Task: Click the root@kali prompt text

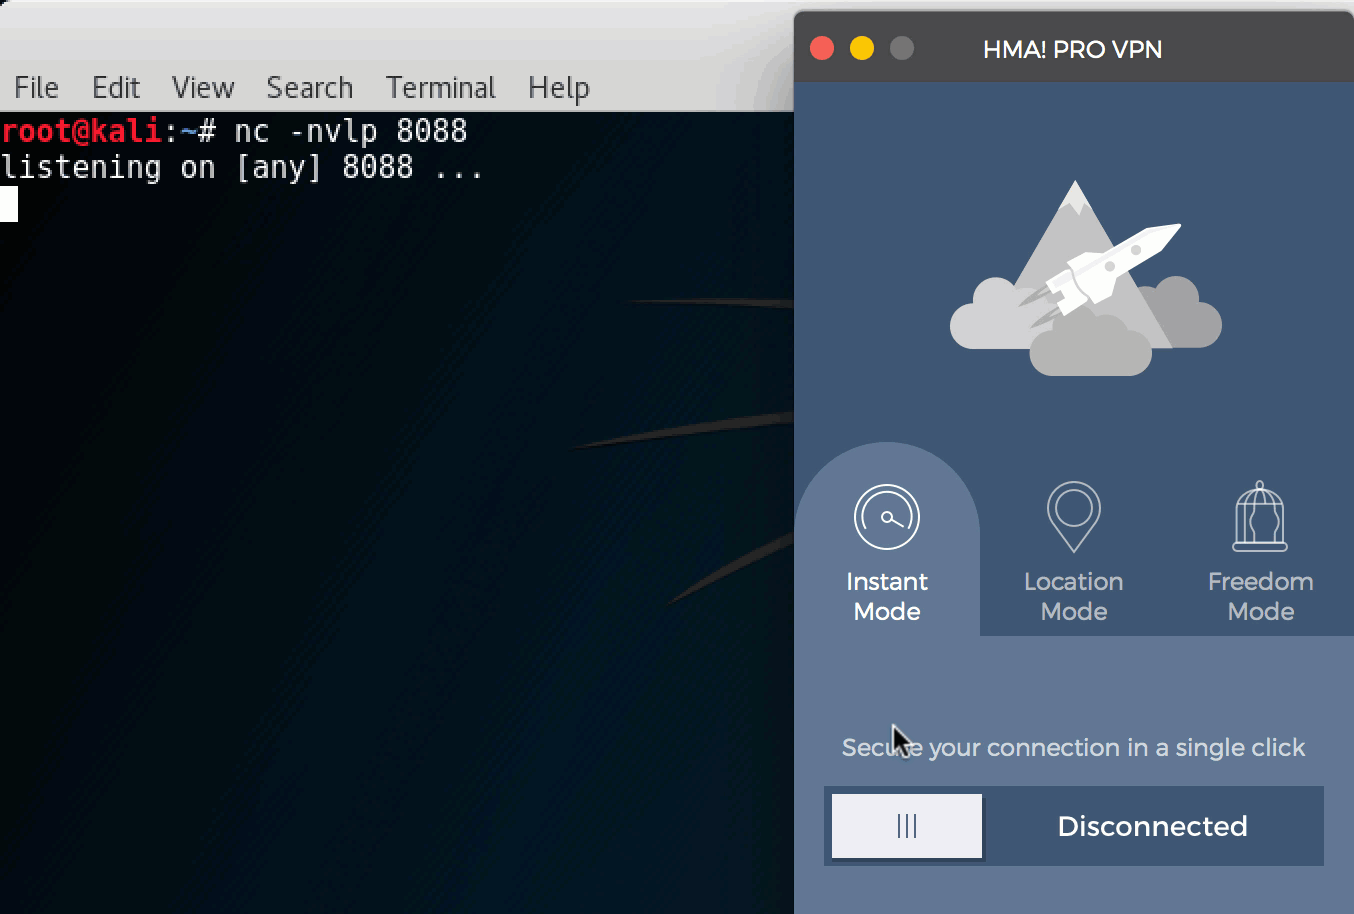Action: [81, 131]
